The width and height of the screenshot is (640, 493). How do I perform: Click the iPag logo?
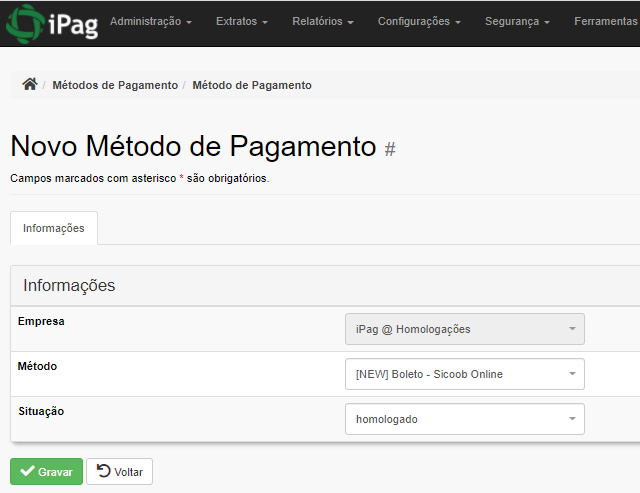52,24
